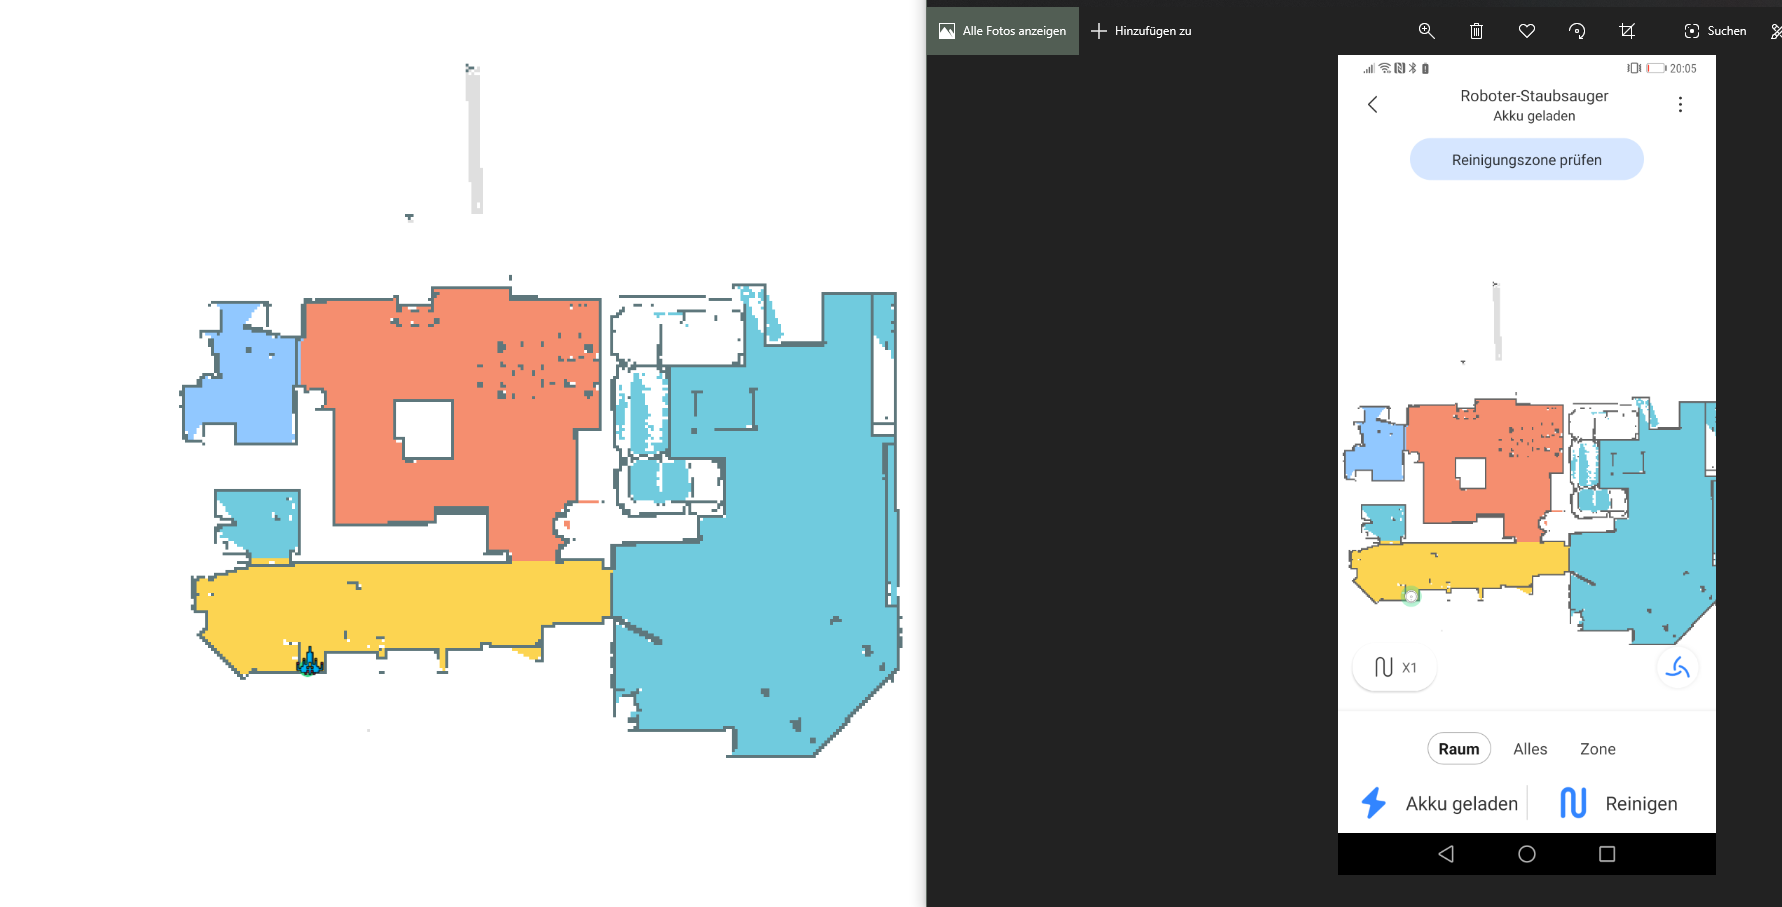1782x907 pixels.
Task: Select the Alles tab
Action: pyautogui.click(x=1530, y=749)
